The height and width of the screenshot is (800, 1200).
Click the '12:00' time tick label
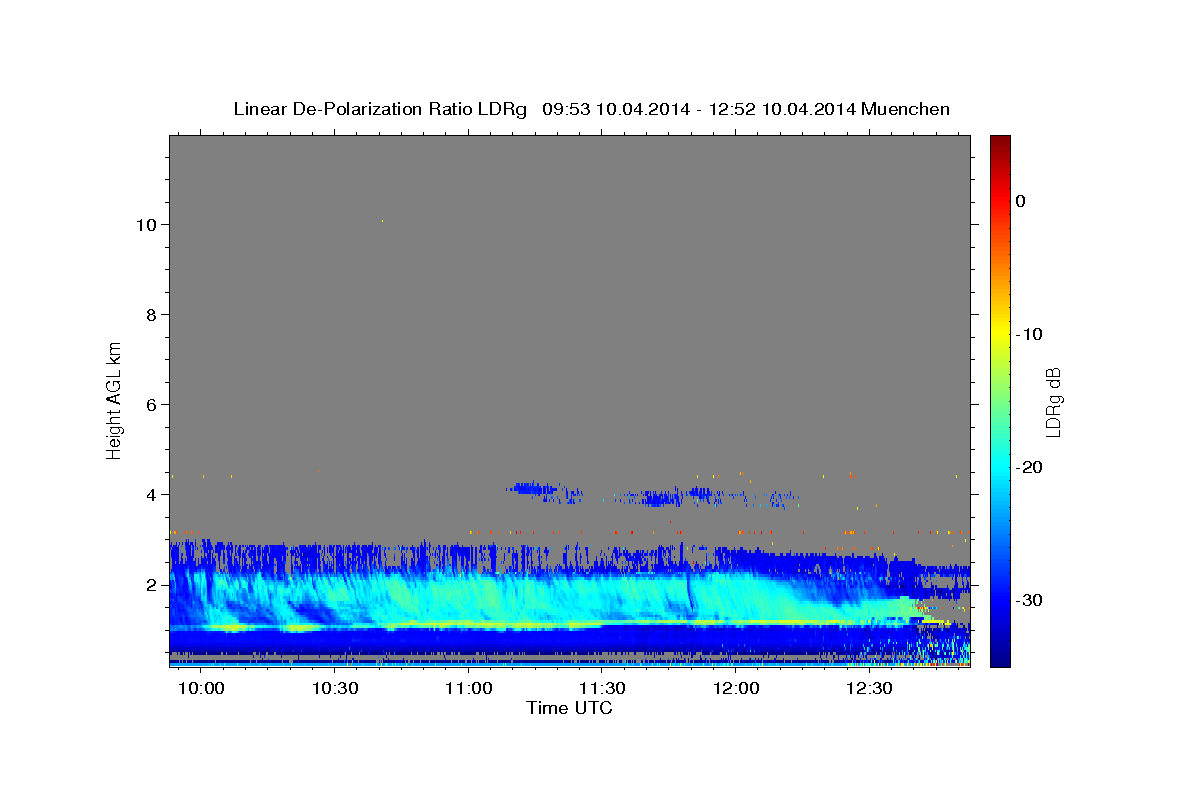[x=736, y=689]
